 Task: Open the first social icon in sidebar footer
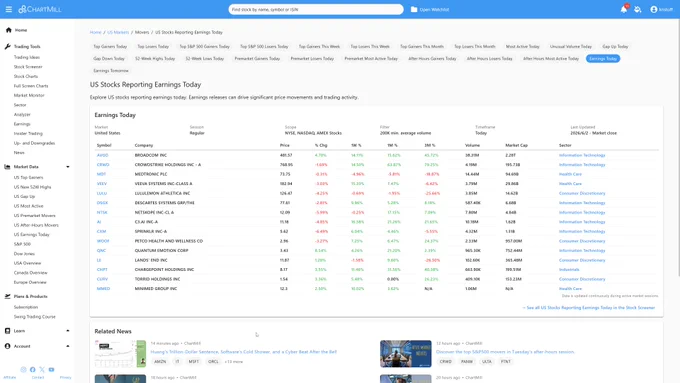tap(23, 370)
